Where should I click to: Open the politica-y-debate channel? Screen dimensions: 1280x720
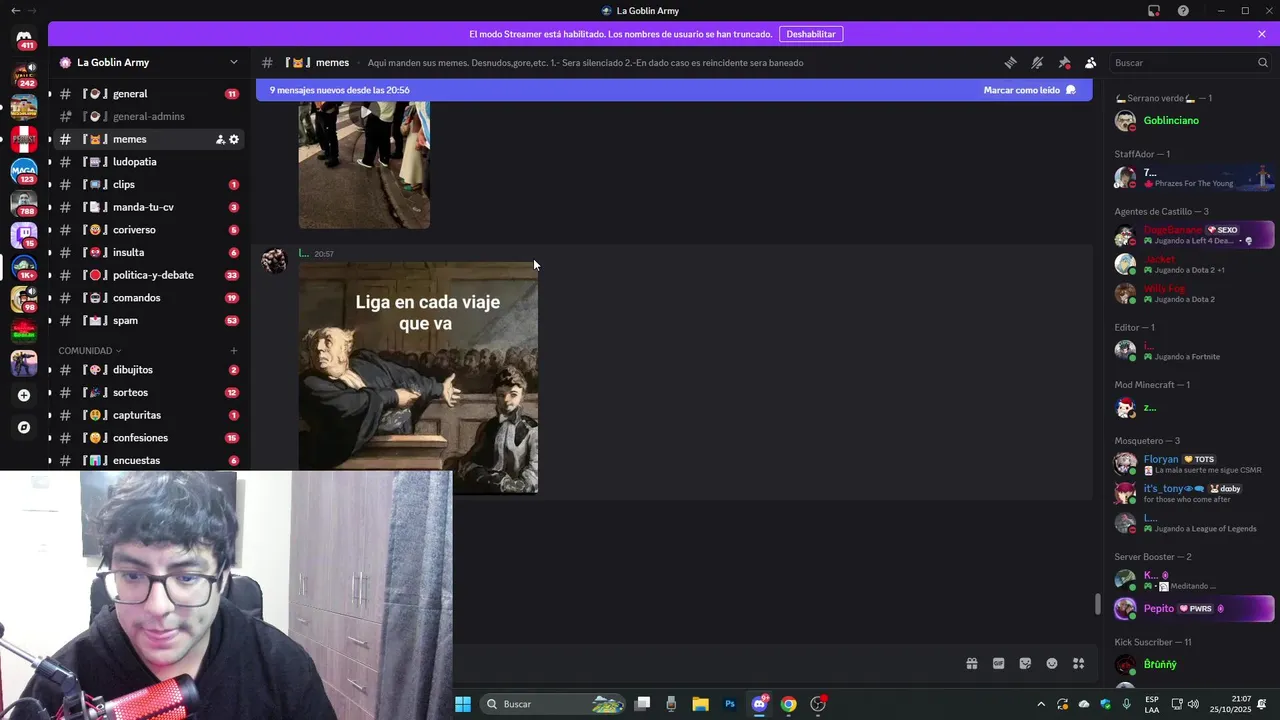pyautogui.click(x=148, y=275)
